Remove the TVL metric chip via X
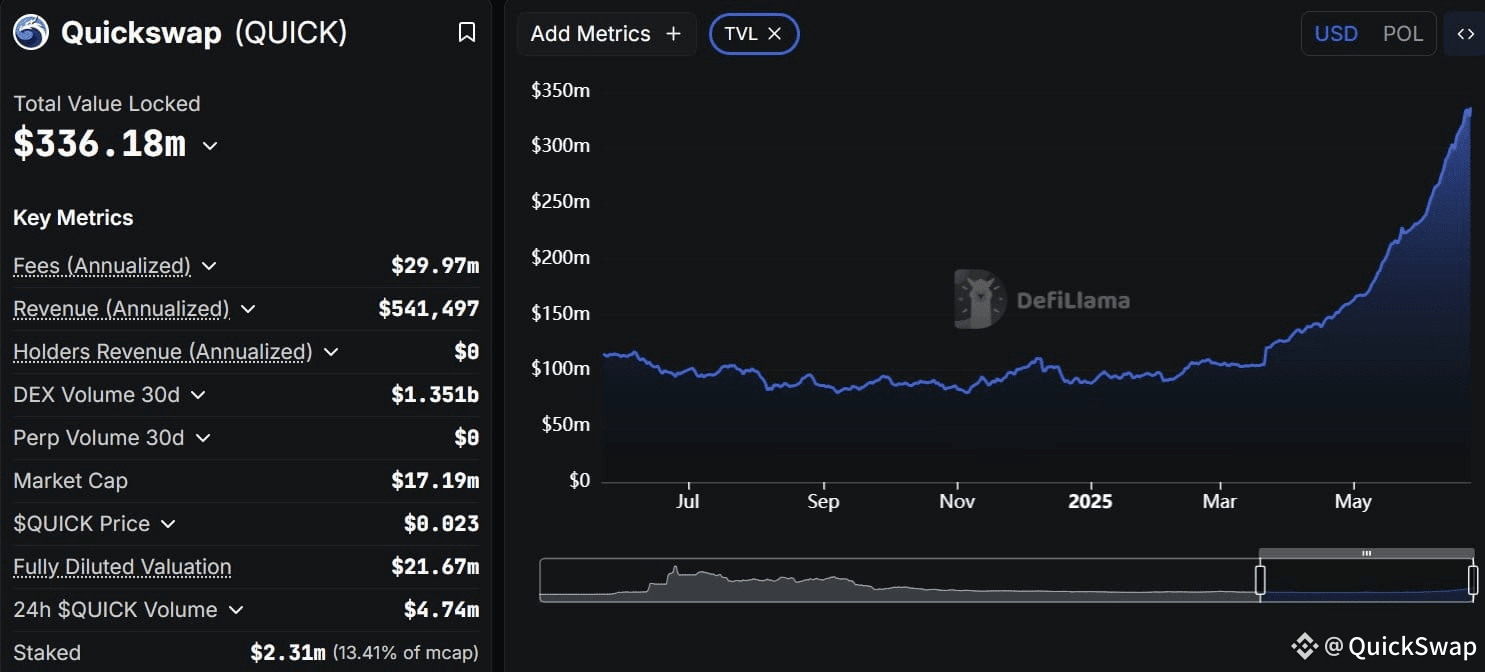The width and height of the screenshot is (1485, 672). [x=774, y=34]
